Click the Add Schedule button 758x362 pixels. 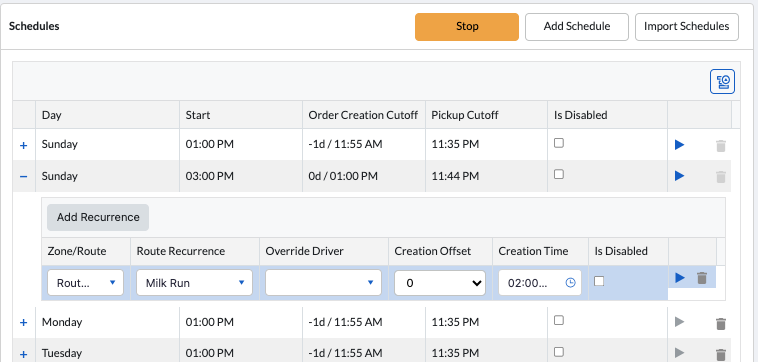pos(577,27)
